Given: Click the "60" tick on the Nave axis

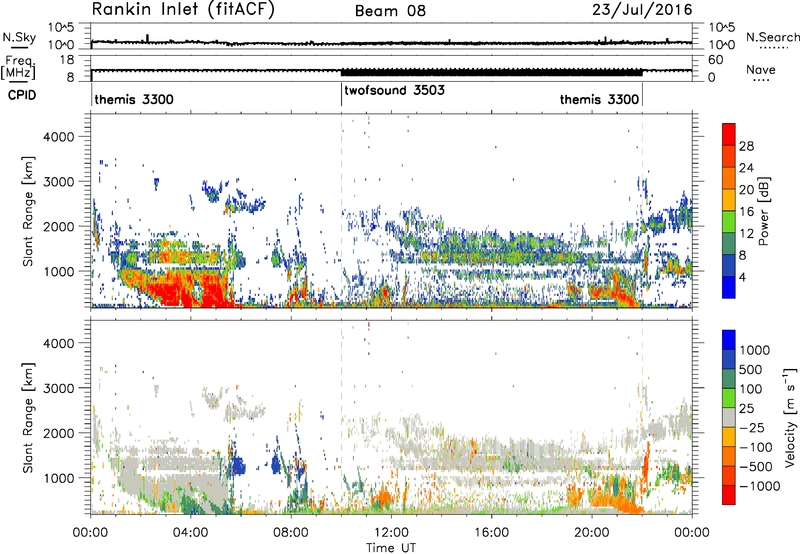Looking at the screenshot, I should point(715,60).
